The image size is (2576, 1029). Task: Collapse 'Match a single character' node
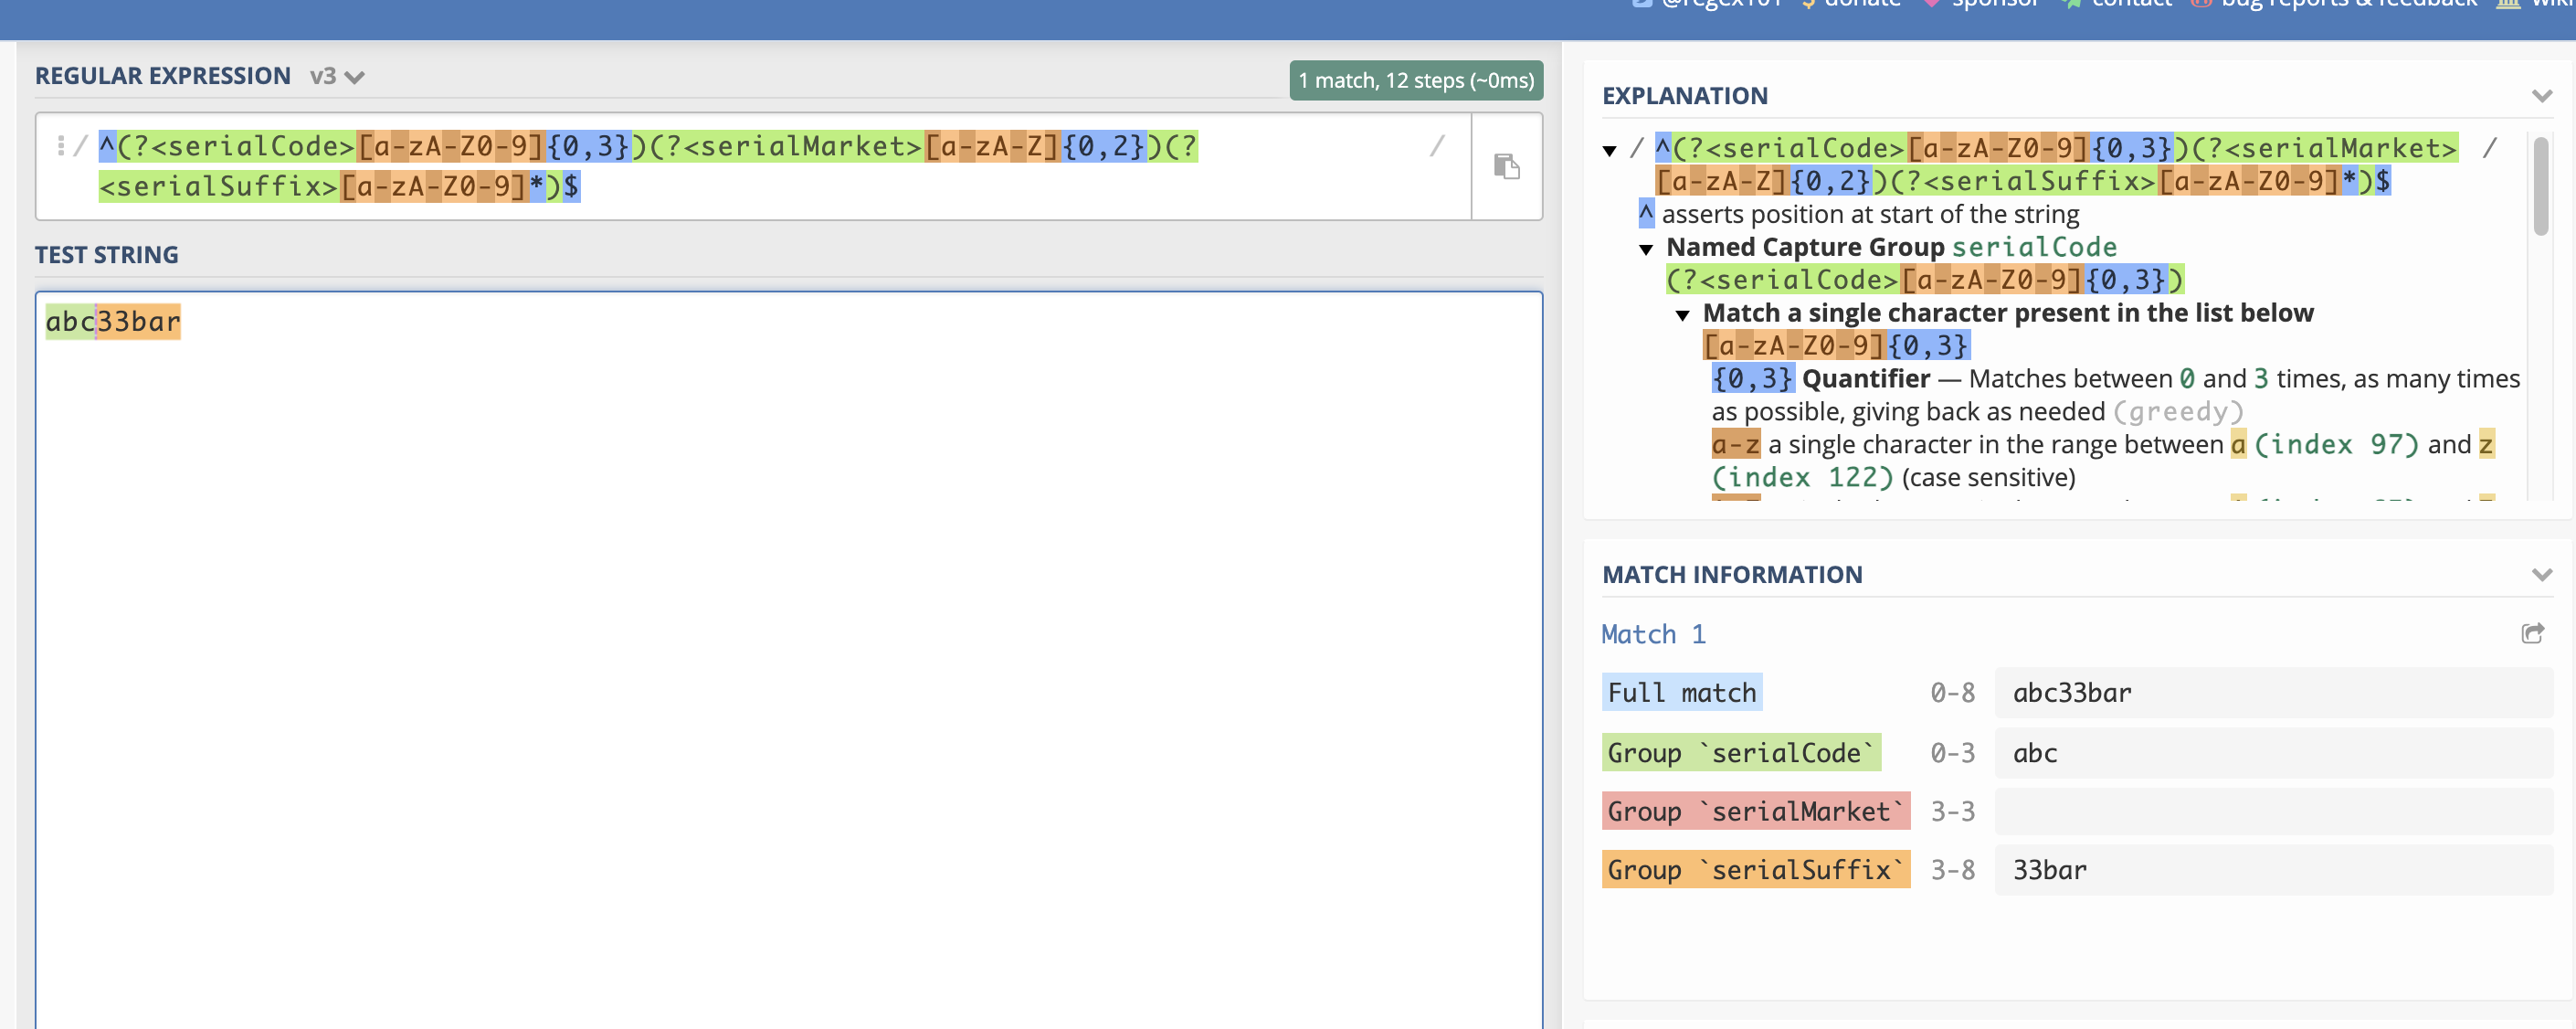[1683, 315]
